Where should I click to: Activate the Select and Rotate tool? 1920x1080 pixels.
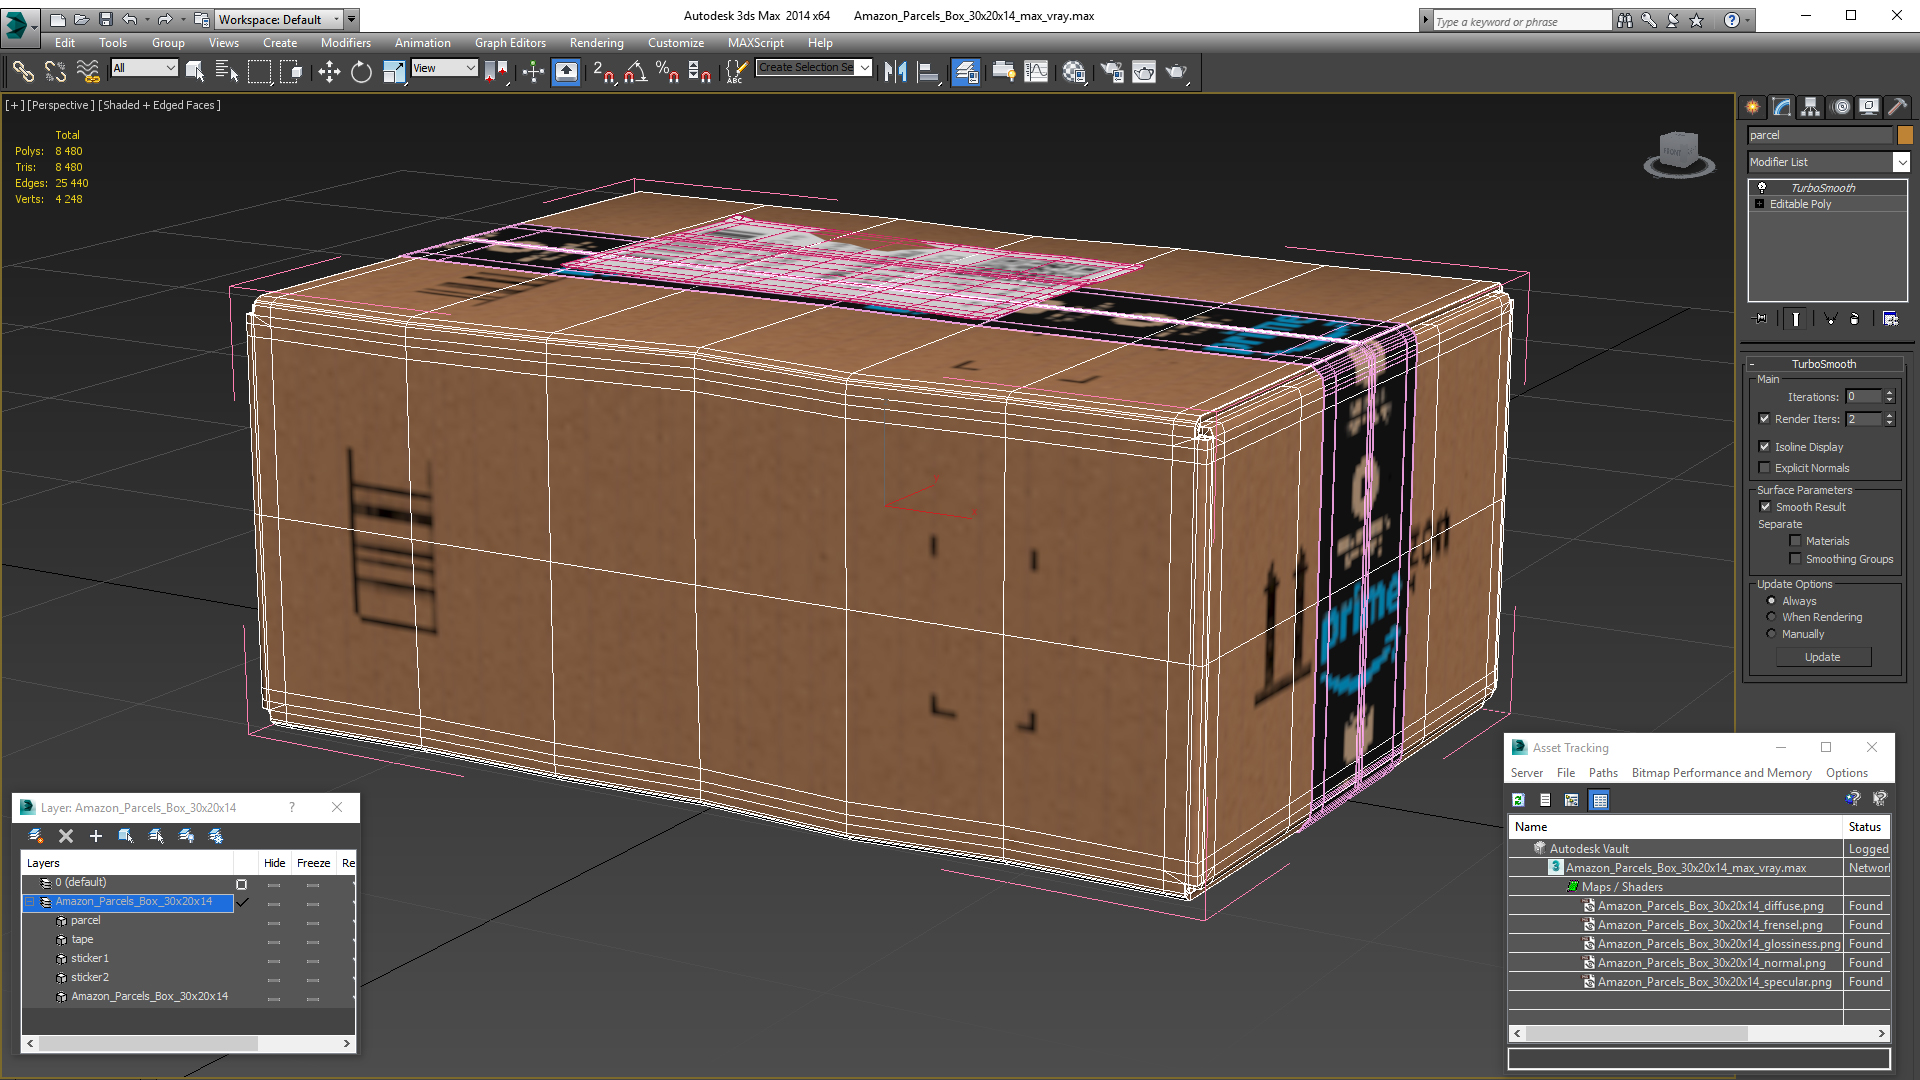click(361, 71)
